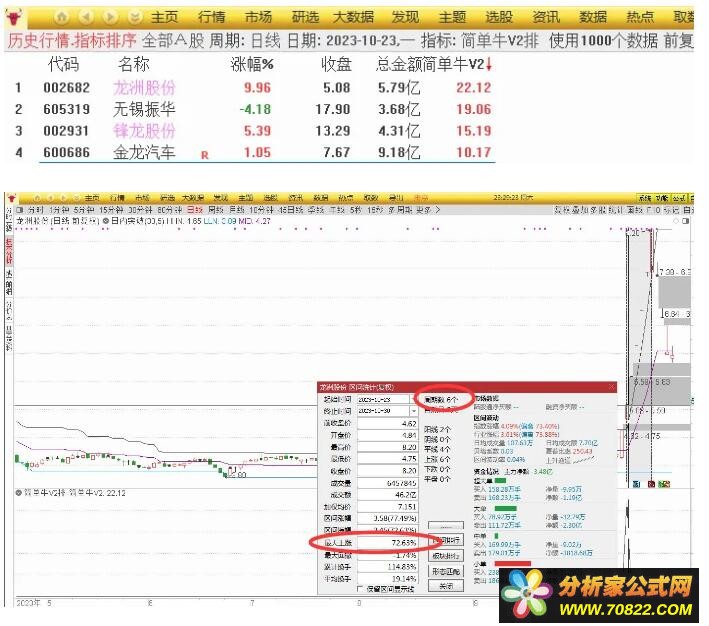Sort by the 涨幅% column header
This screenshot has height=626, width=709.
click(x=252, y=64)
